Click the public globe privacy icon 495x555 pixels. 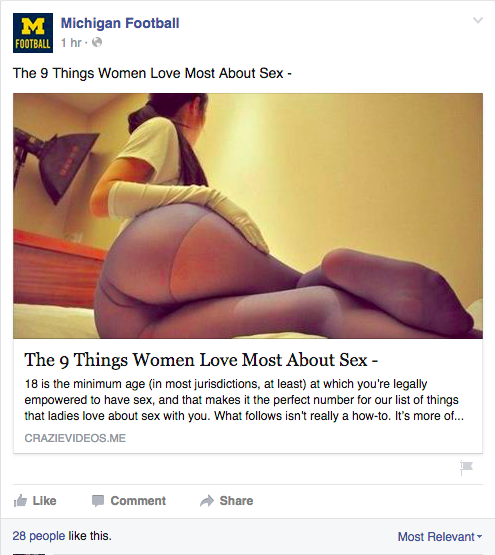pyautogui.click(x=97, y=42)
